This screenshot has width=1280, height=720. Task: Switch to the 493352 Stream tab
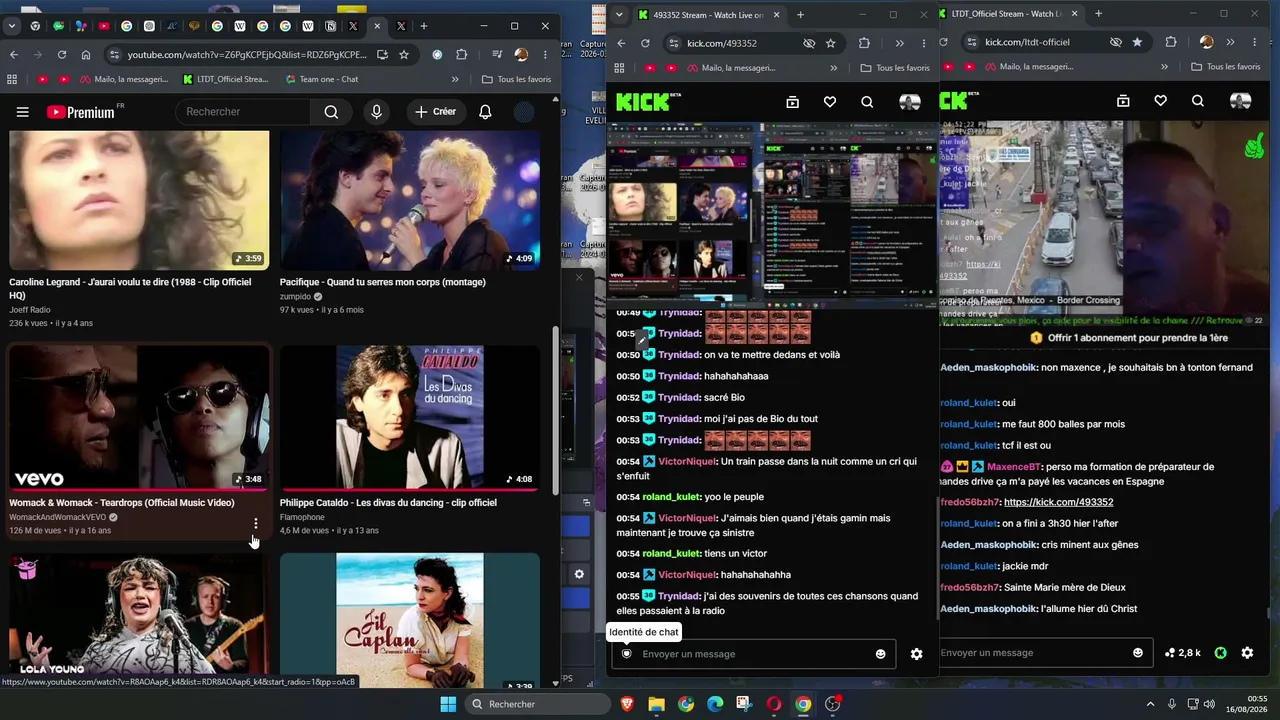tap(708, 15)
